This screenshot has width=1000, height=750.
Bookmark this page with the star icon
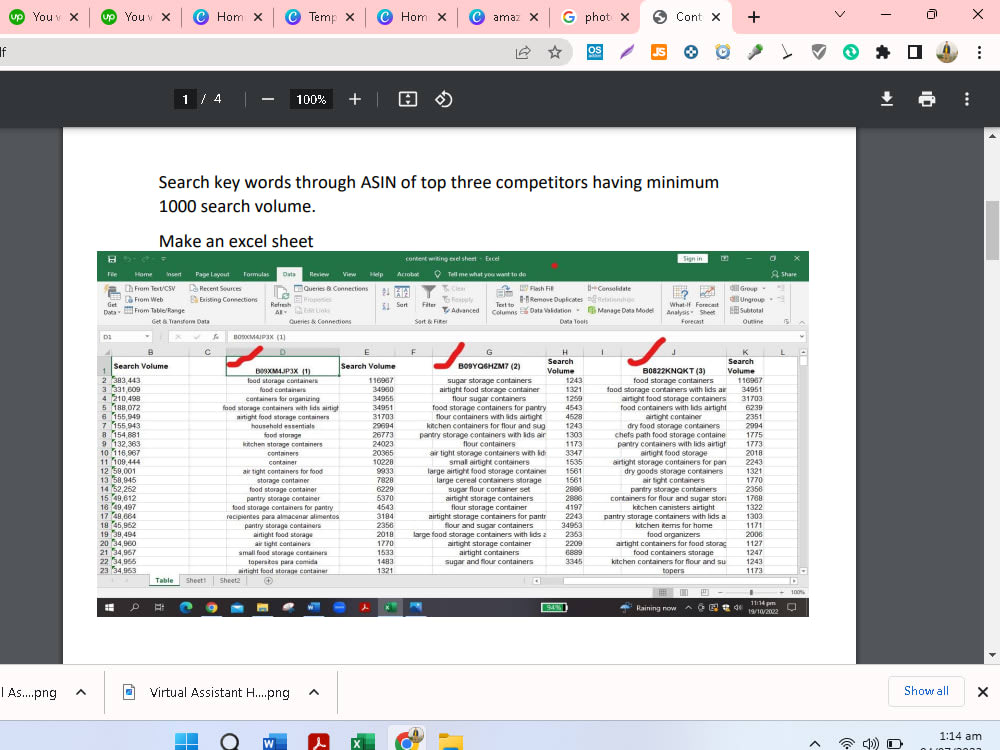(x=555, y=52)
